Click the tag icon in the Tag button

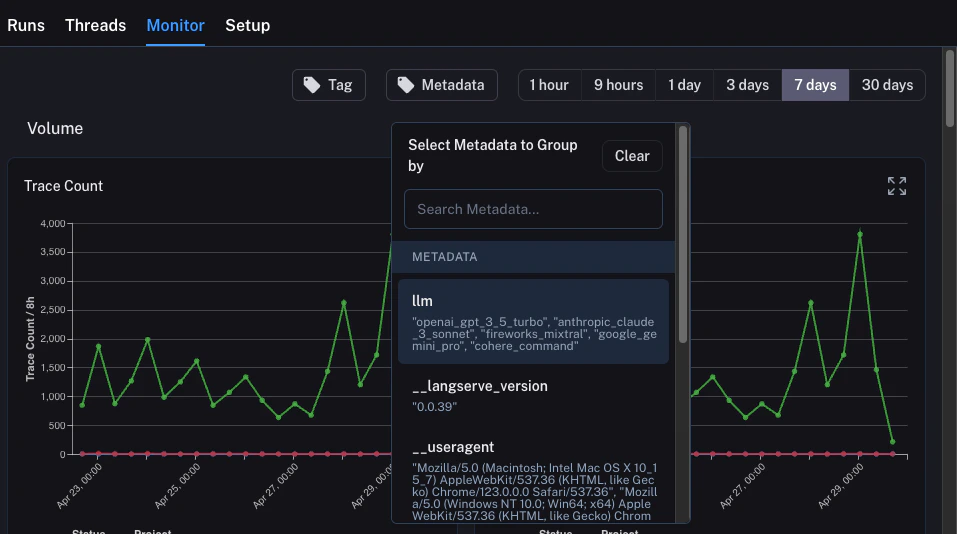tap(312, 85)
